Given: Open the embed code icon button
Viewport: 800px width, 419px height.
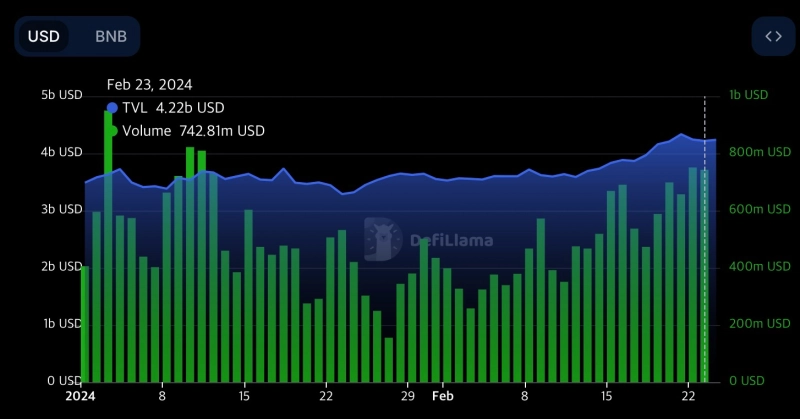Looking at the screenshot, I should (773, 36).
